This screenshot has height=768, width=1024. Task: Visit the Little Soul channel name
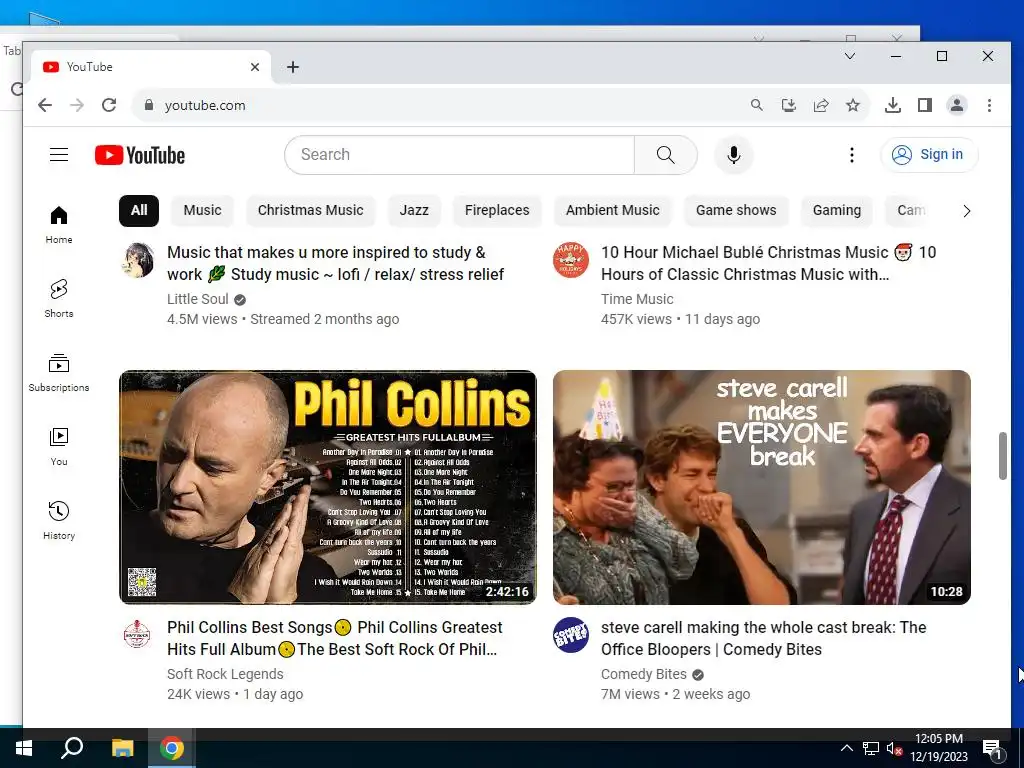197,299
